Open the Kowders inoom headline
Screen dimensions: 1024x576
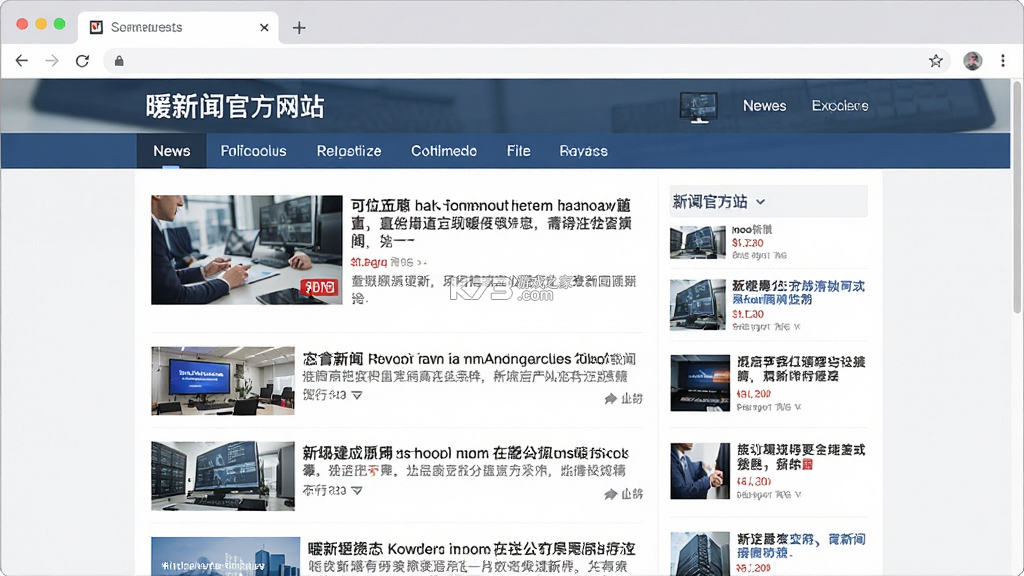click(x=472, y=548)
